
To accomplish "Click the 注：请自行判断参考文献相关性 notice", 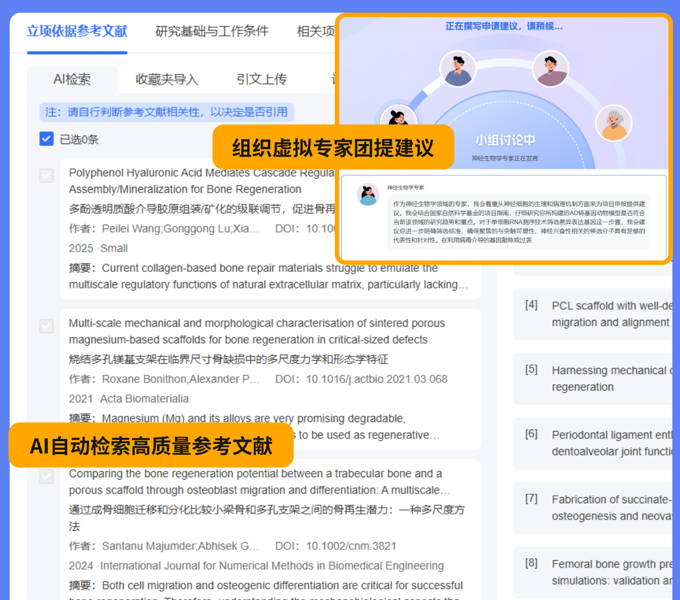I will click(167, 112).
